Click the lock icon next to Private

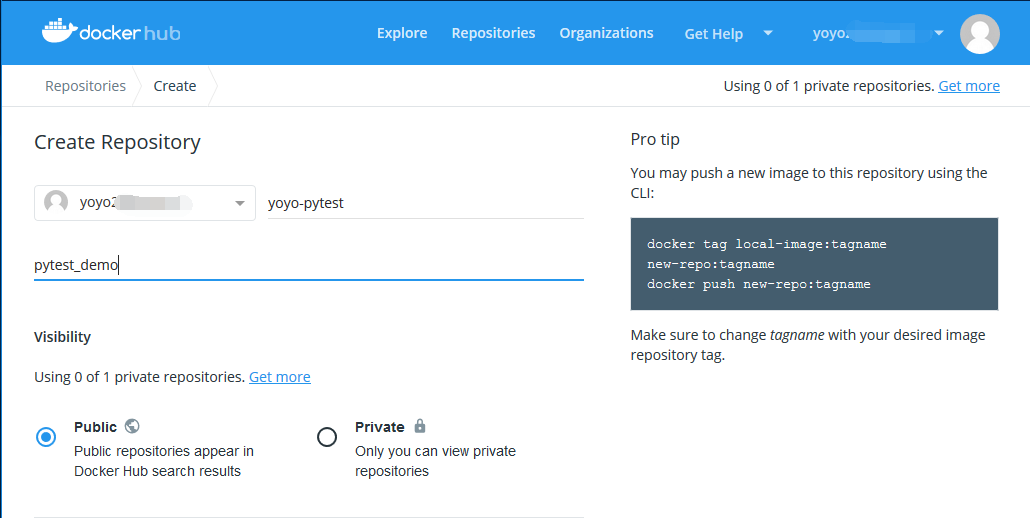point(420,426)
